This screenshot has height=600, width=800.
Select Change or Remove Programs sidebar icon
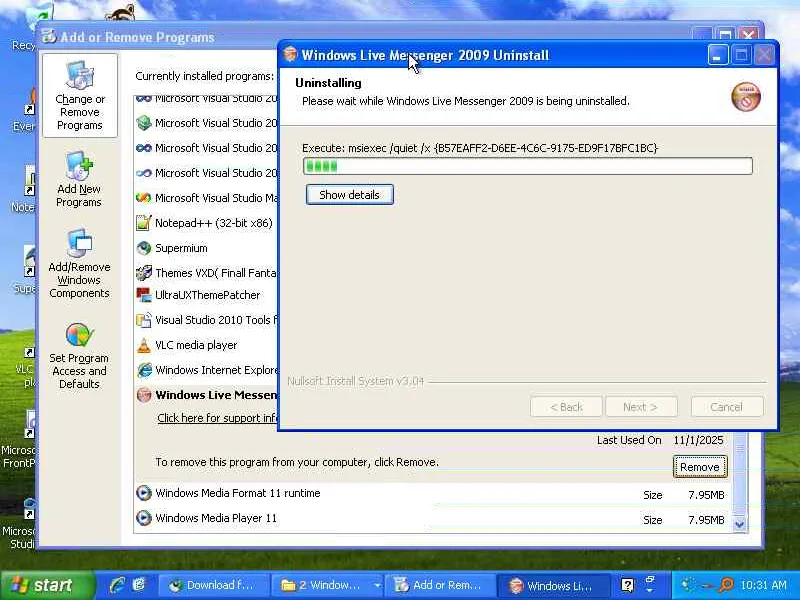(x=80, y=95)
